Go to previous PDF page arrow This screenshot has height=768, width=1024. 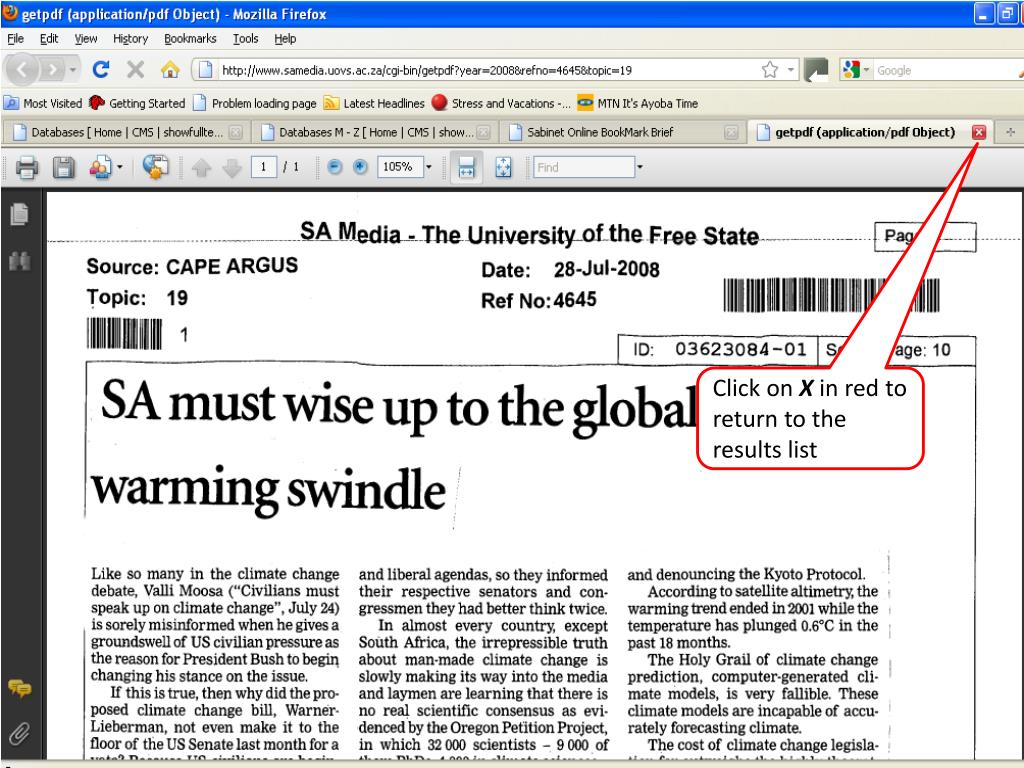201,168
